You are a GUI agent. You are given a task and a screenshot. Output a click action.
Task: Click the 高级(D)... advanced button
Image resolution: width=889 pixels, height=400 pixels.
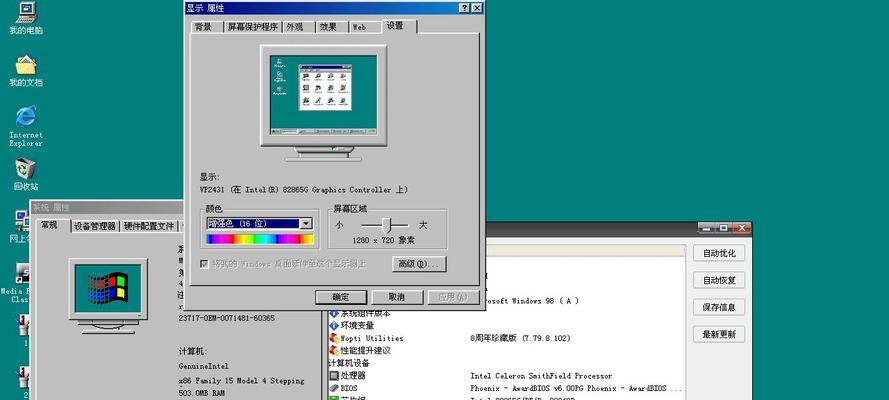pyautogui.click(x=419, y=264)
